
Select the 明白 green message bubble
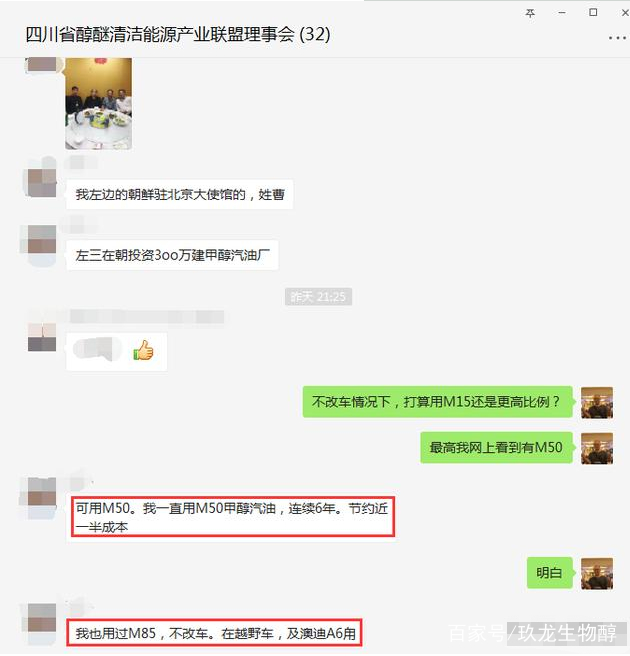point(549,573)
